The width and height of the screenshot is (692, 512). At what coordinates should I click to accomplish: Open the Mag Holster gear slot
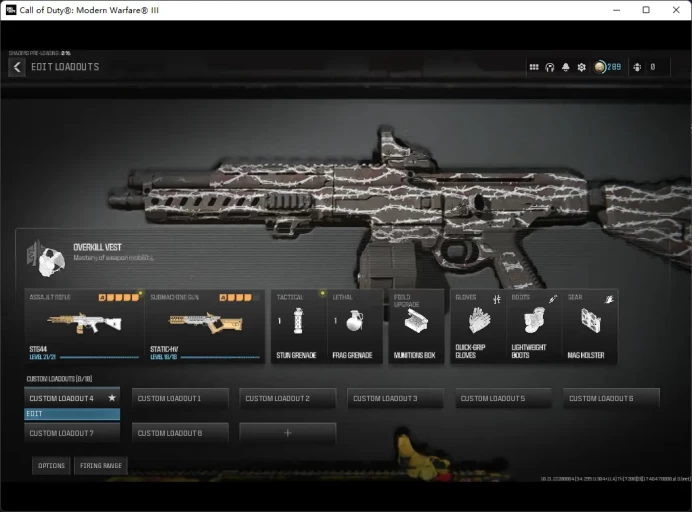tap(590, 327)
